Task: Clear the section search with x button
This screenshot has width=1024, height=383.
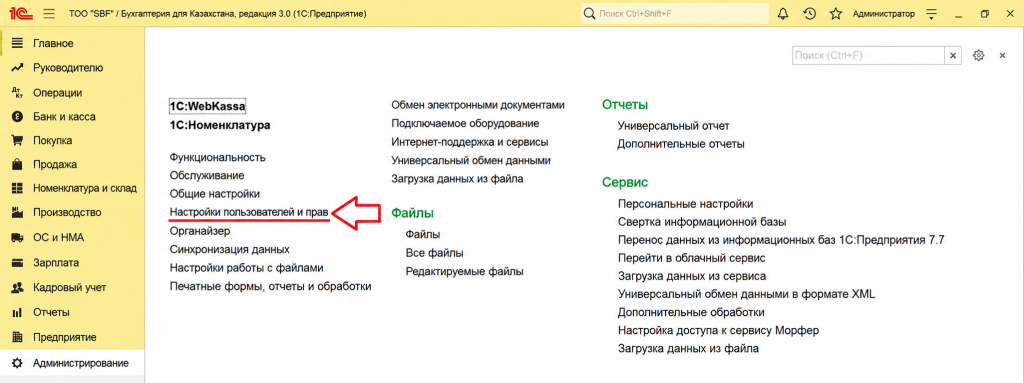Action: coord(953,56)
